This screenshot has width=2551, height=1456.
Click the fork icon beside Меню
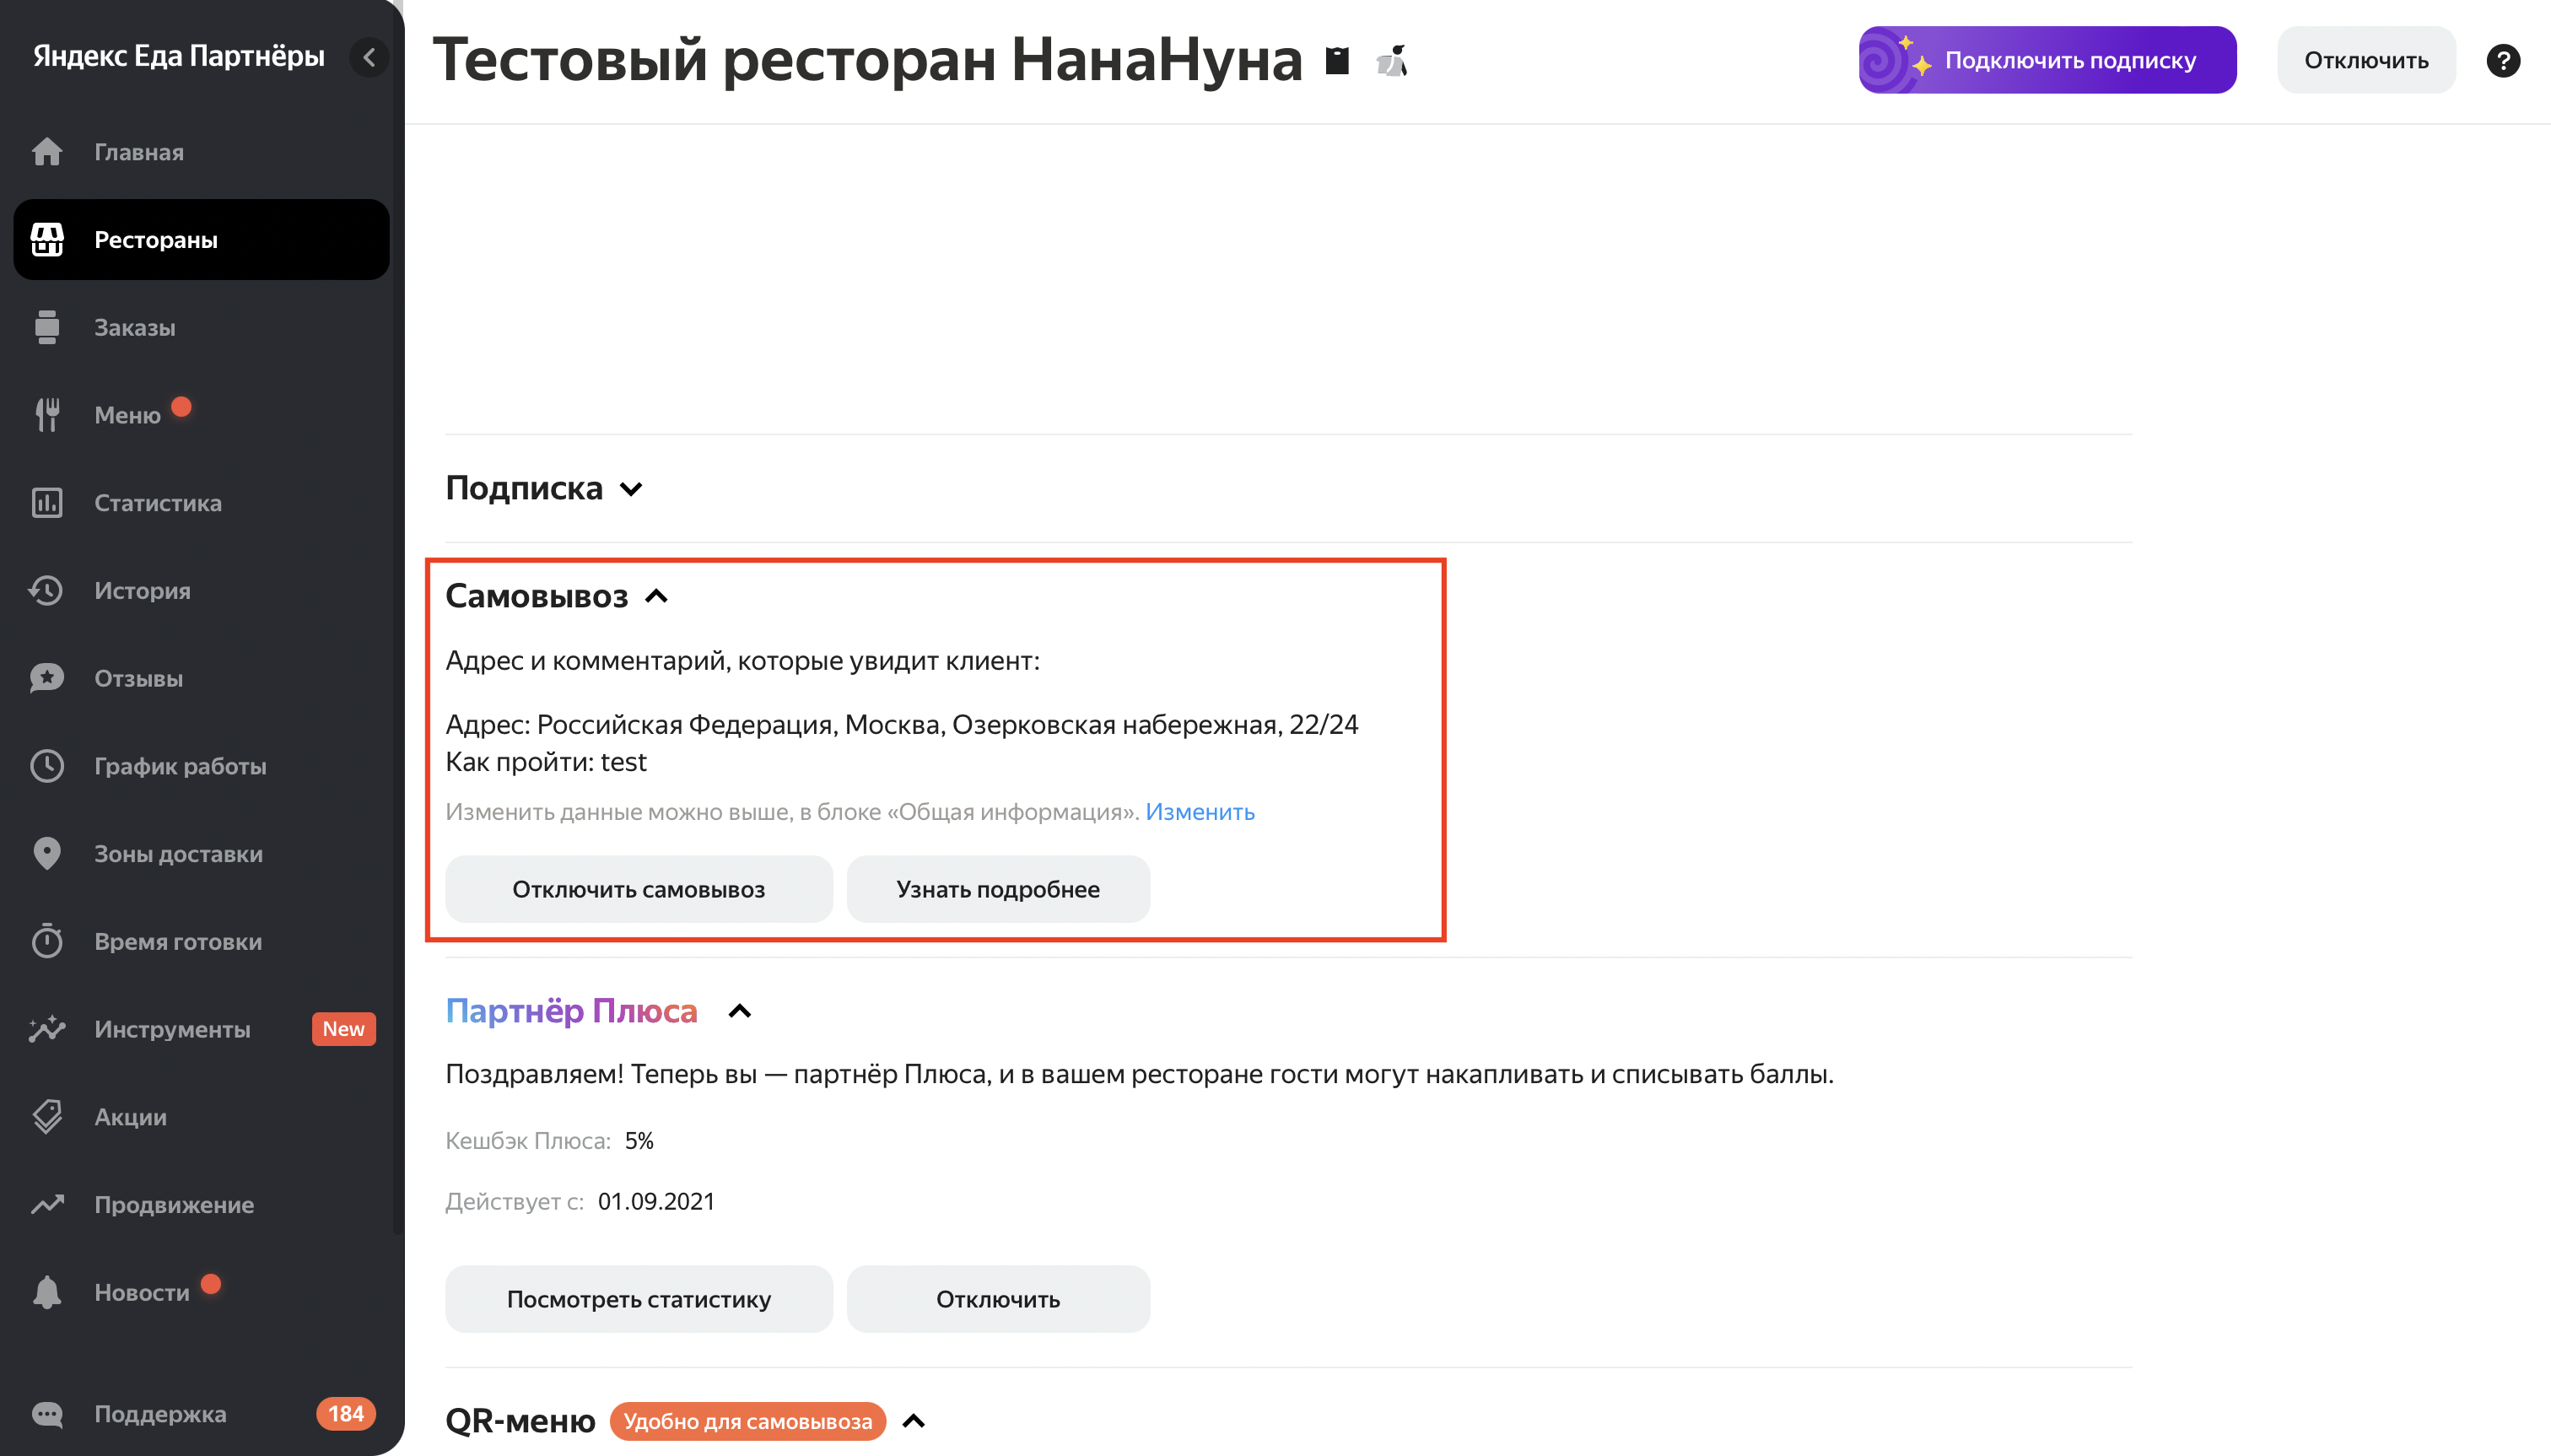[x=47, y=415]
